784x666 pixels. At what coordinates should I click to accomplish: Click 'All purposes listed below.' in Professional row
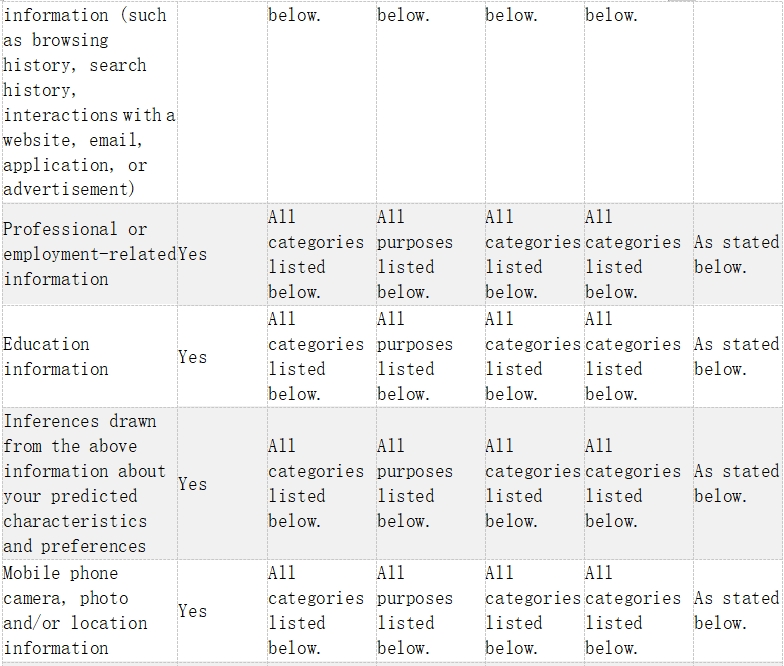click(x=415, y=254)
